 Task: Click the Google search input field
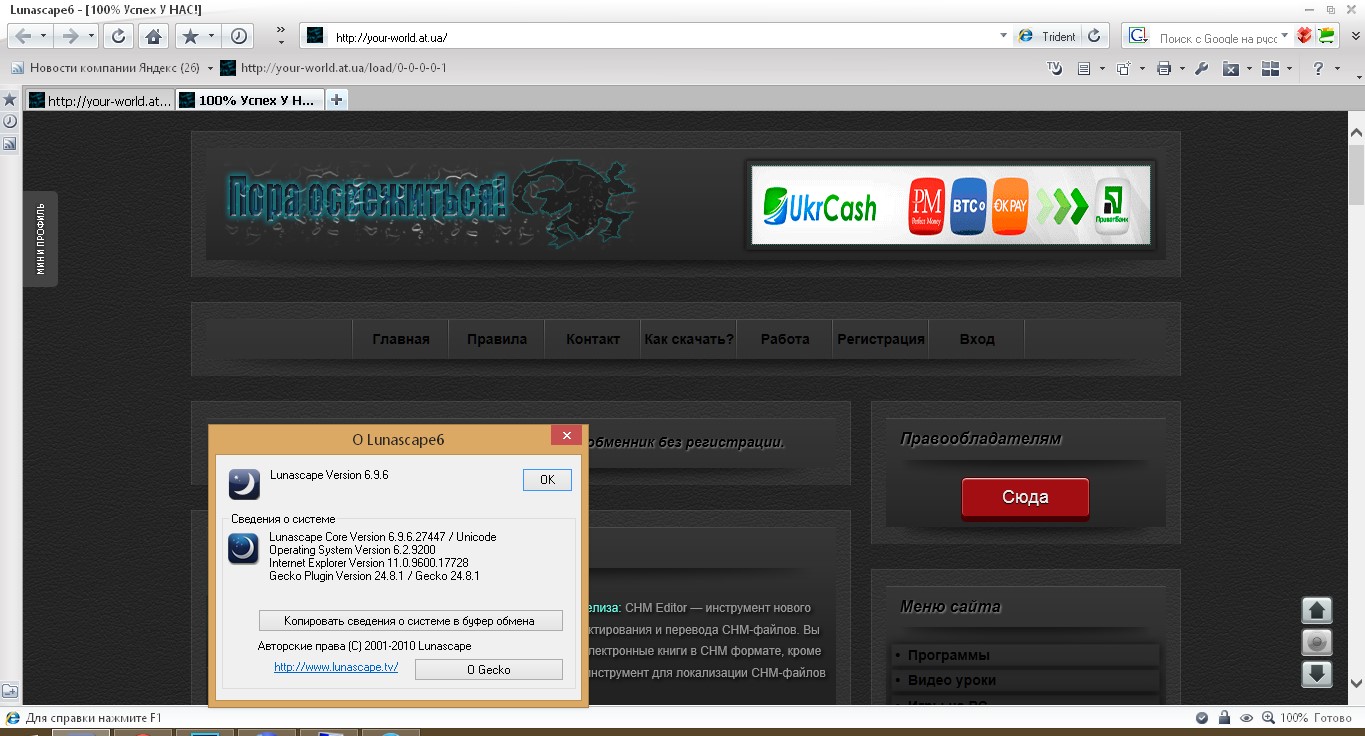[x=1218, y=38]
